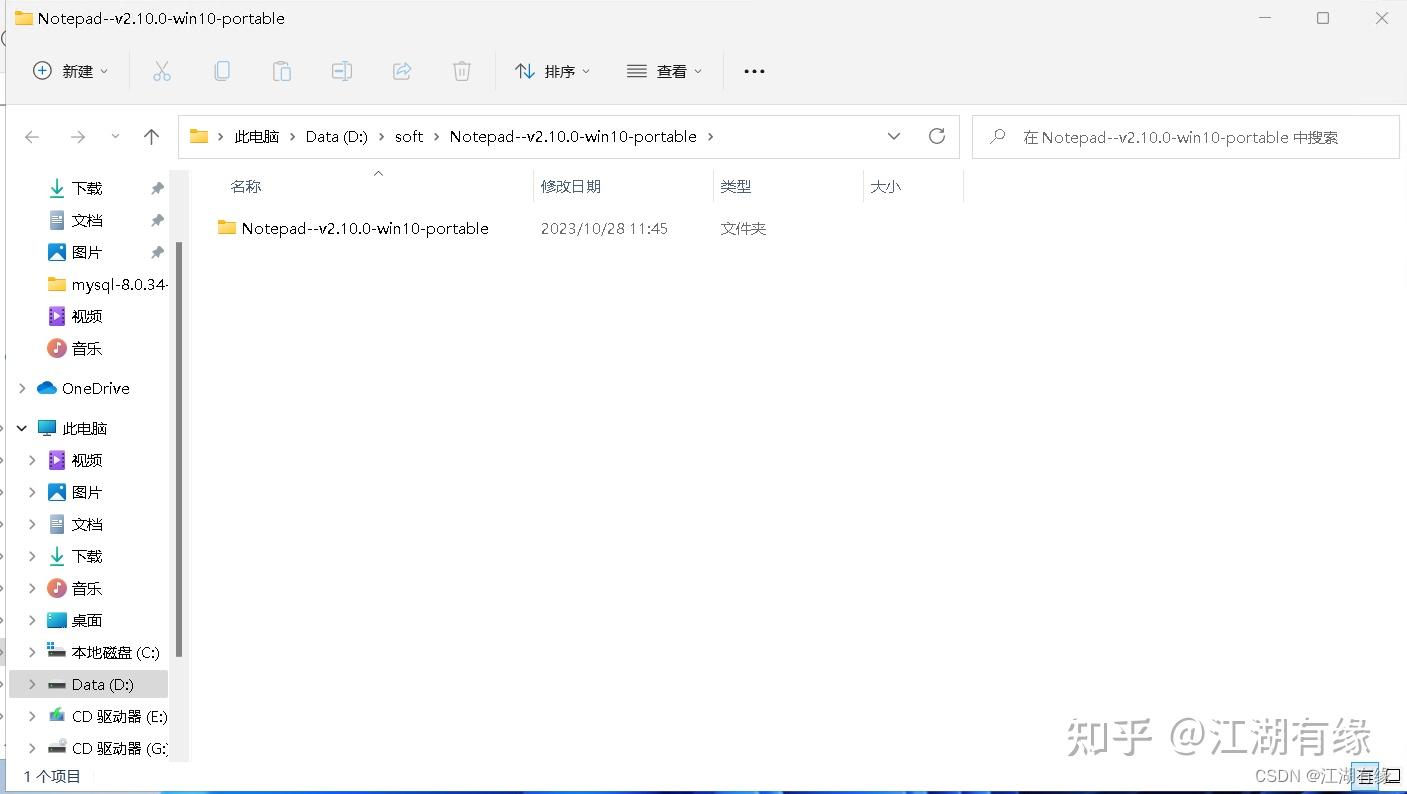Click the Paste icon in the toolbar
This screenshot has width=1407, height=794.
click(281, 70)
